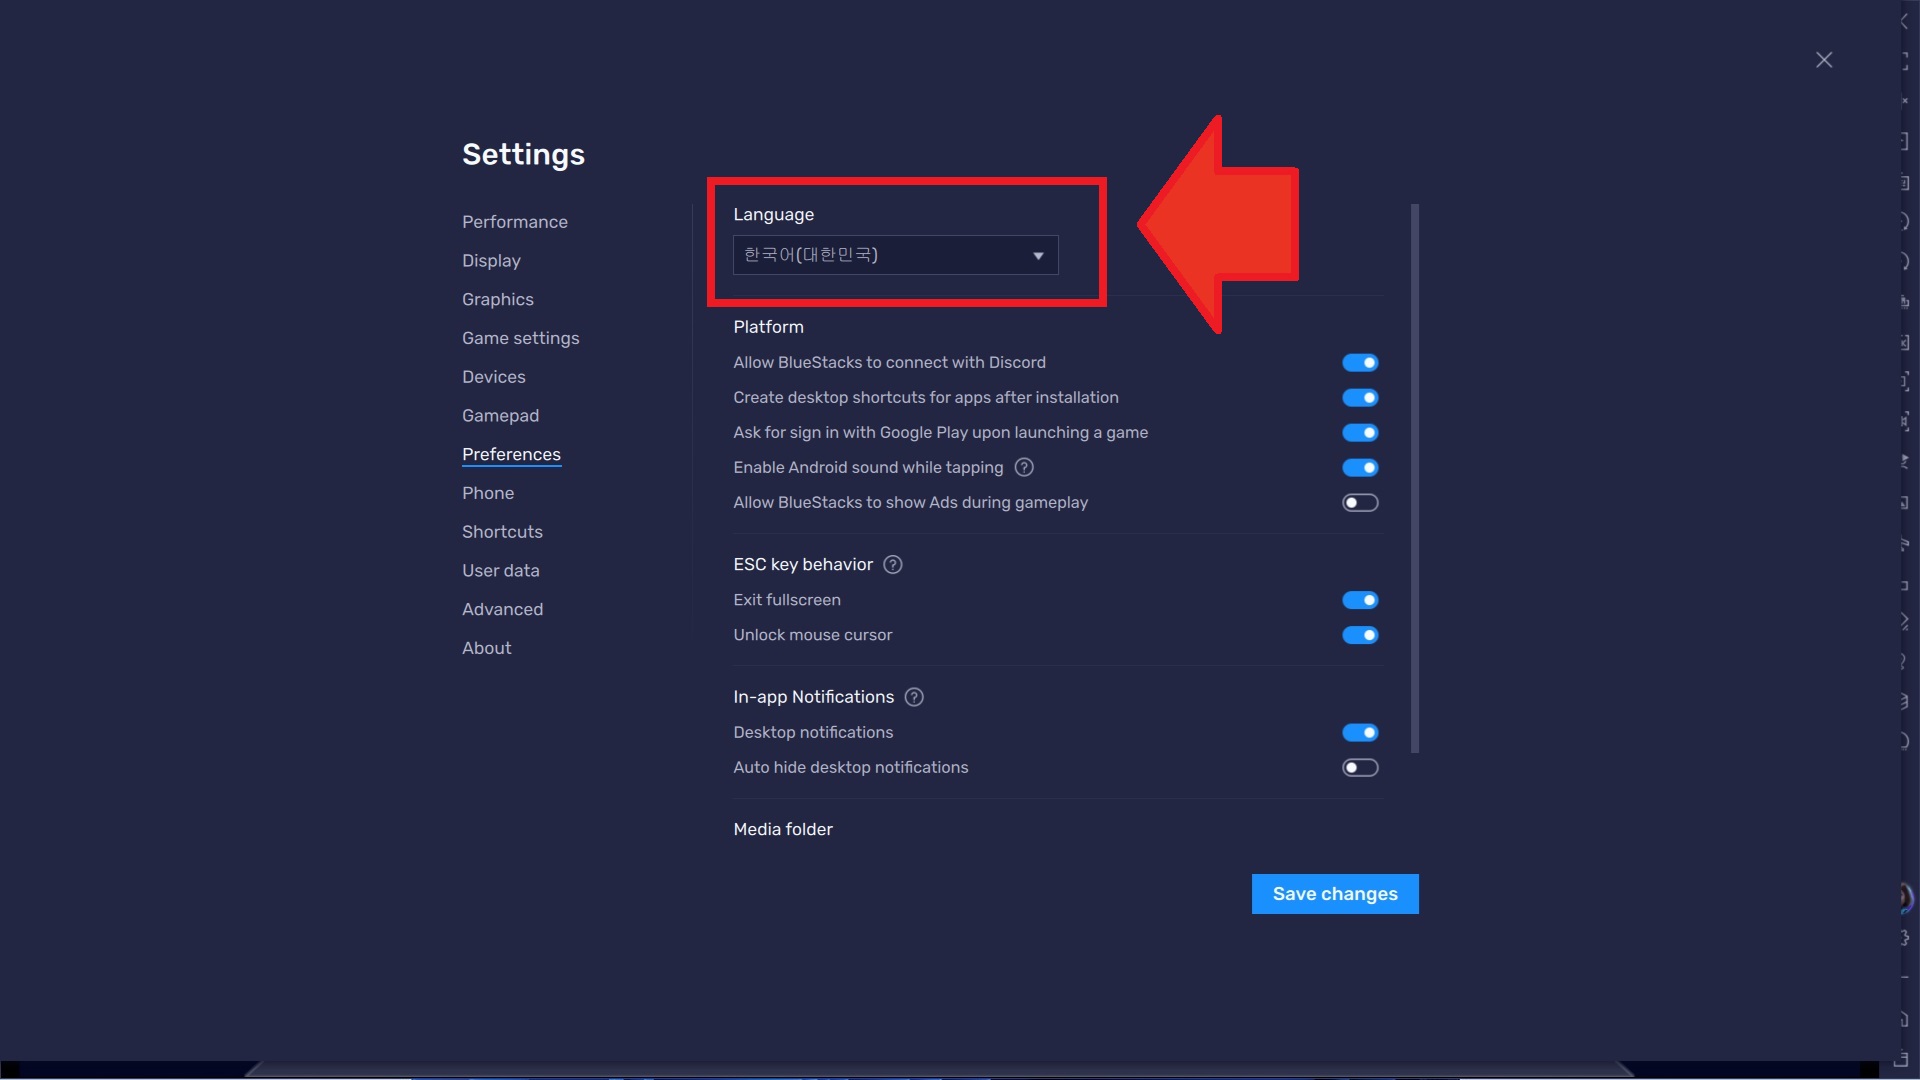Click the "Platform" section heading
The height and width of the screenshot is (1080, 1920).
point(768,327)
